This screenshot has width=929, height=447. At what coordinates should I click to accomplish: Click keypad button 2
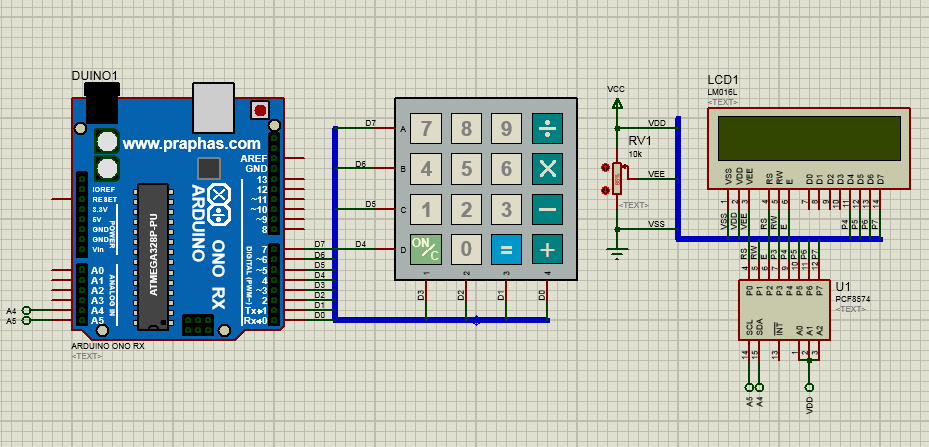click(x=466, y=209)
